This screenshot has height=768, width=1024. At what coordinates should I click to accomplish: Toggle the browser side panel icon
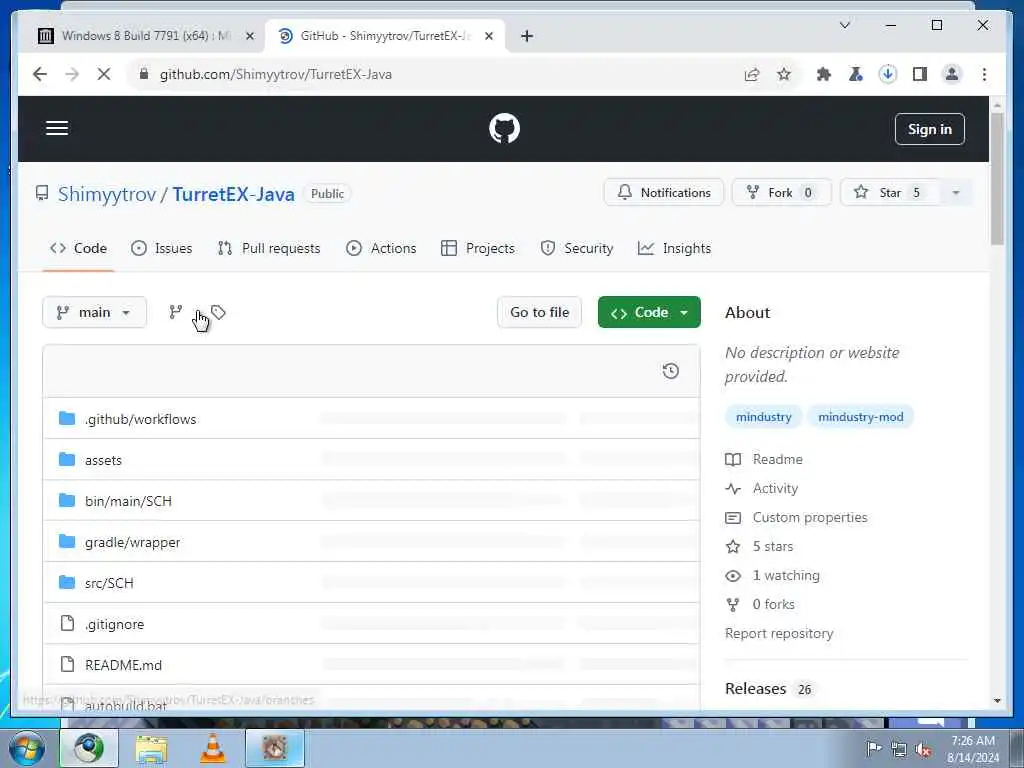coord(920,74)
